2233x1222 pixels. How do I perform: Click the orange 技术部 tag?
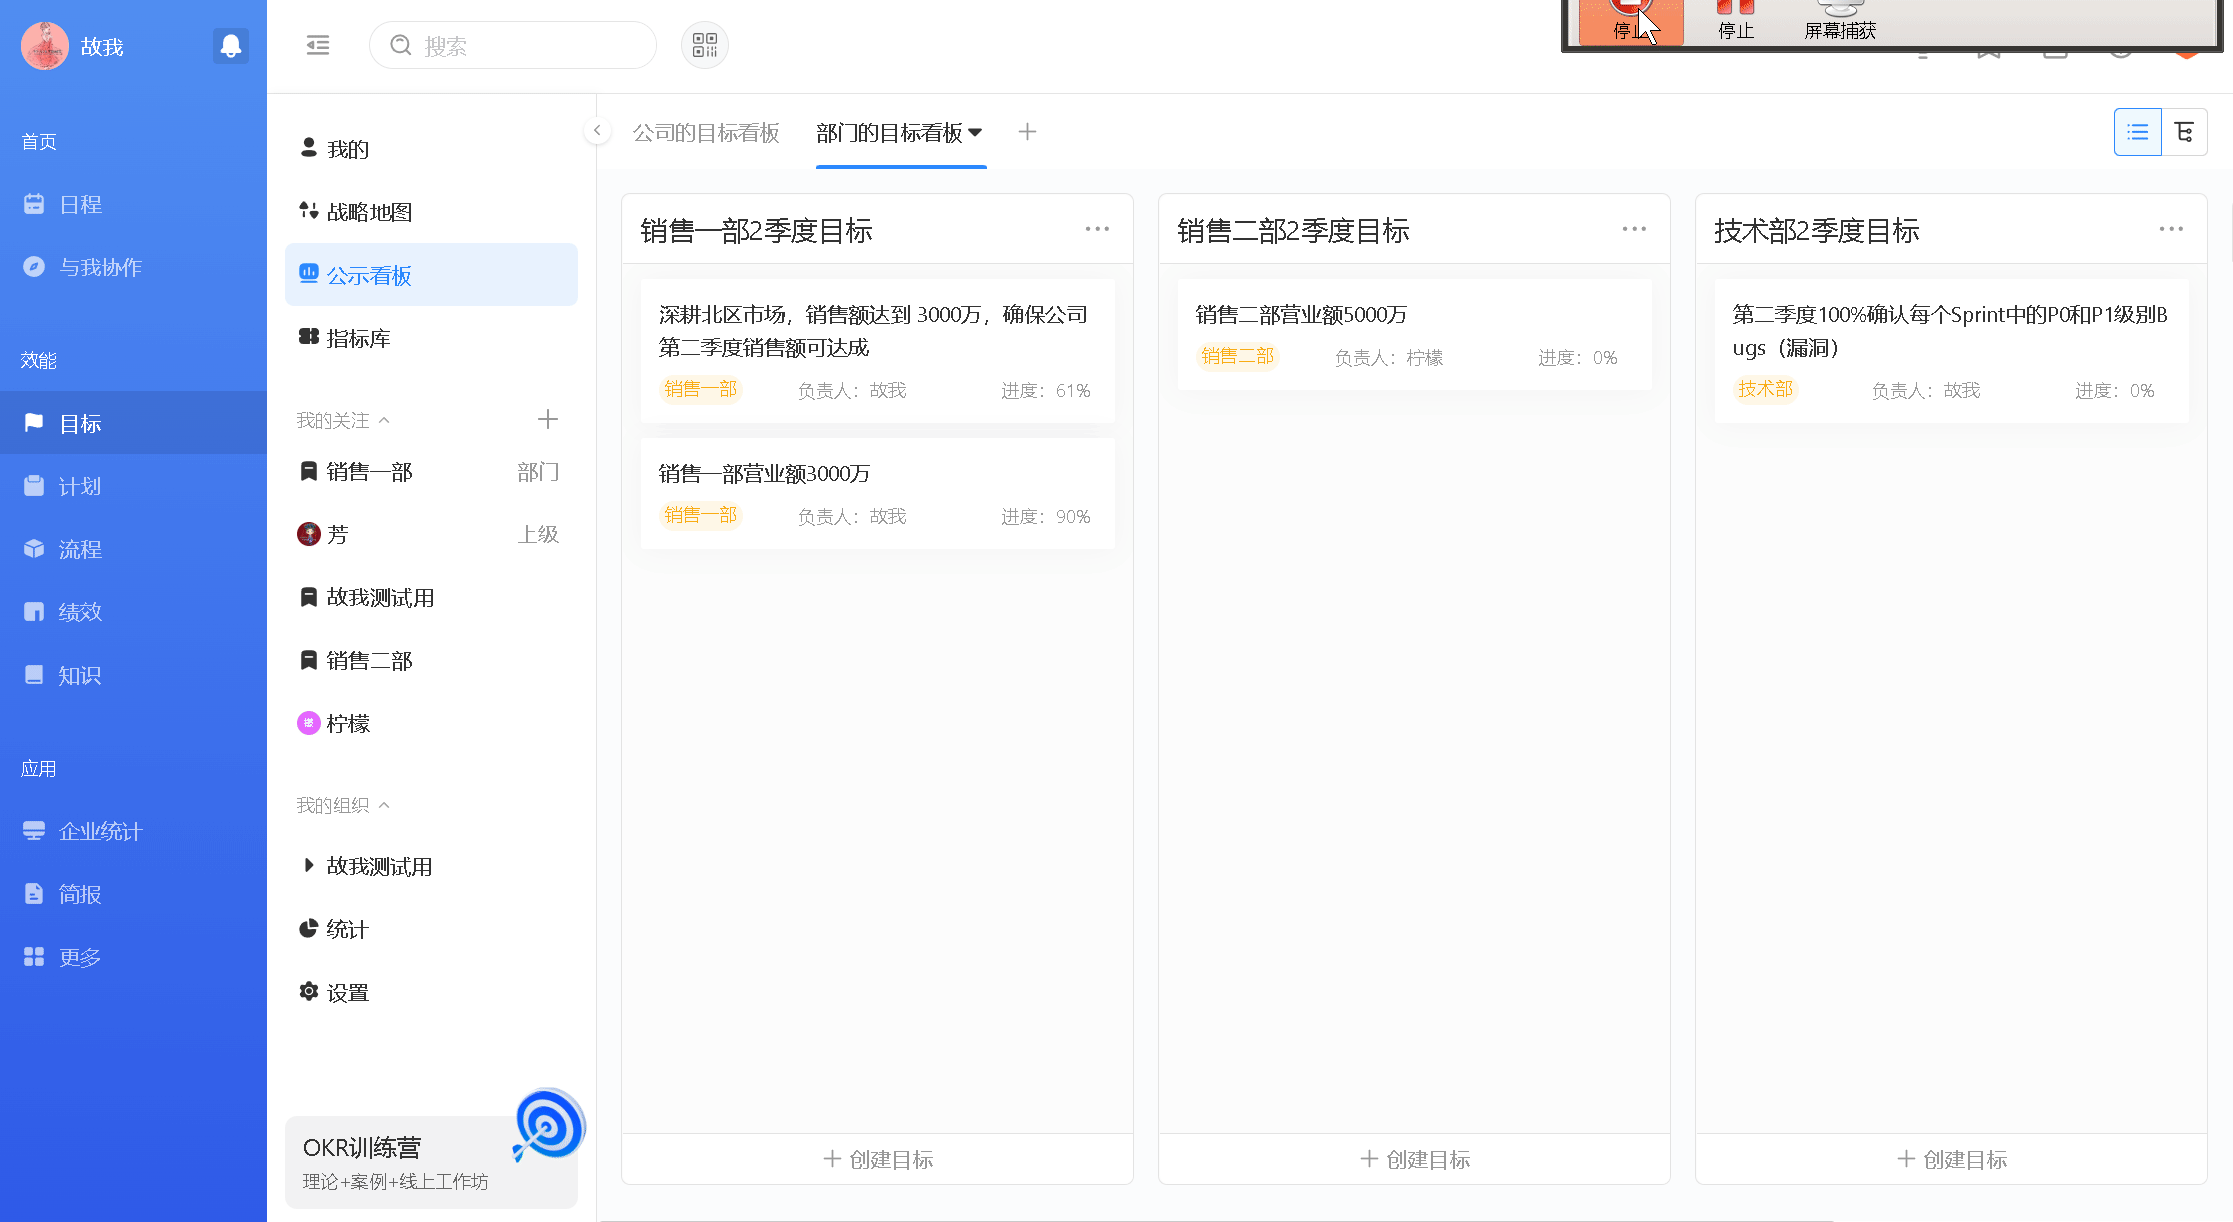(x=1765, y=389)
